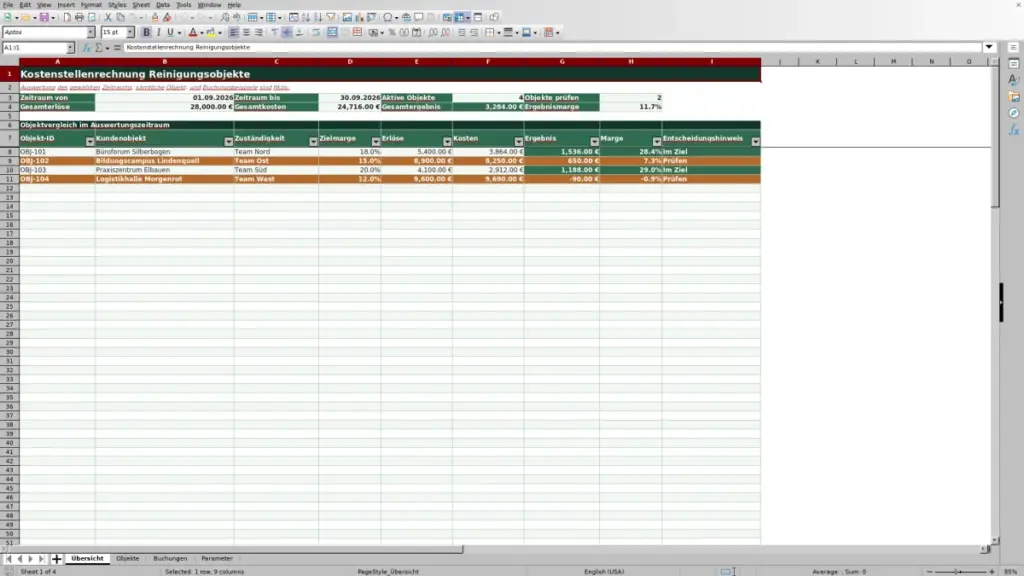The height and width of the screenshot is (576, 1024).
Task: Switch to the Objekte sheet tab
Action: (x=127, y=559)
